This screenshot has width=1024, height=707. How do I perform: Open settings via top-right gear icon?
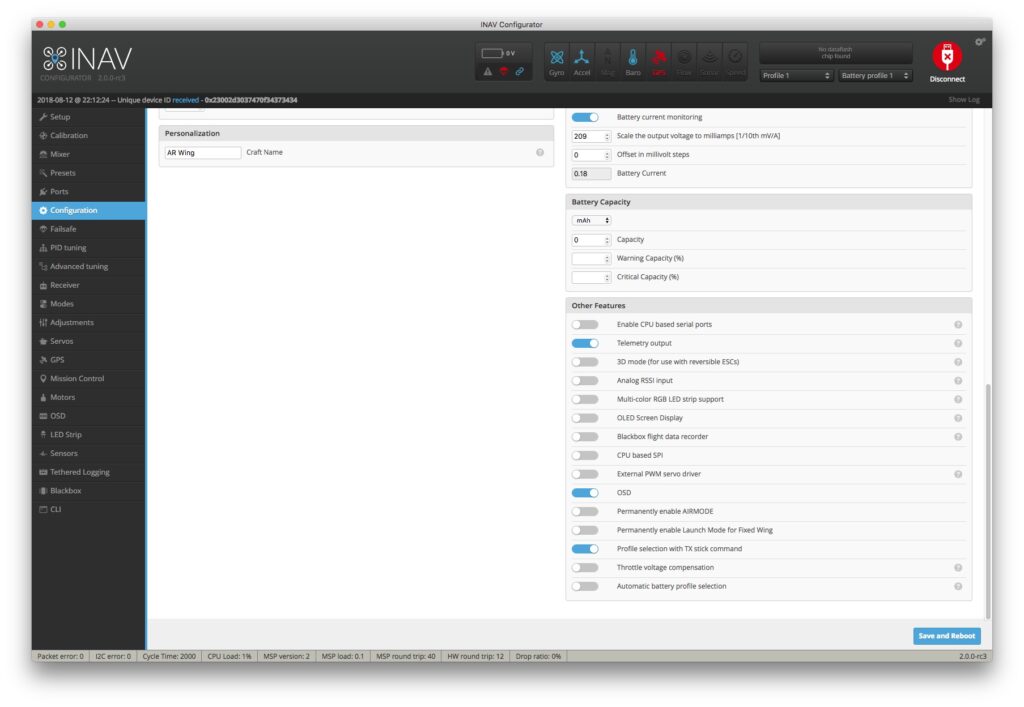[x=980, y=42]
